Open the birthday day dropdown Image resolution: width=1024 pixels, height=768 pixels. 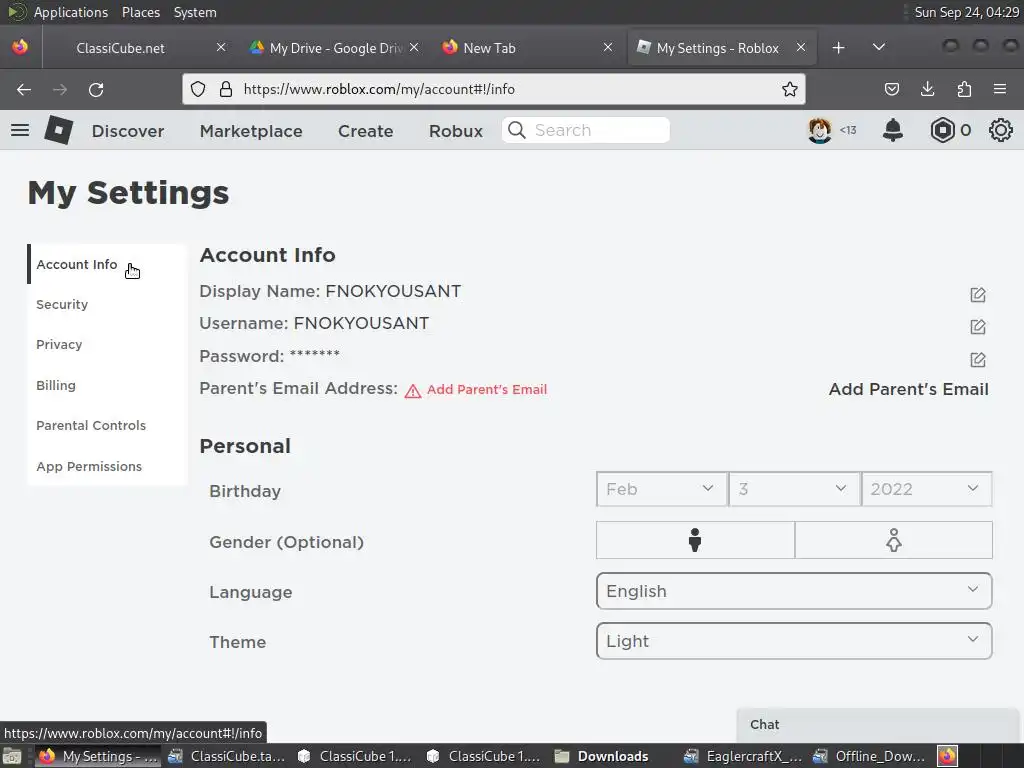point(794,489)
